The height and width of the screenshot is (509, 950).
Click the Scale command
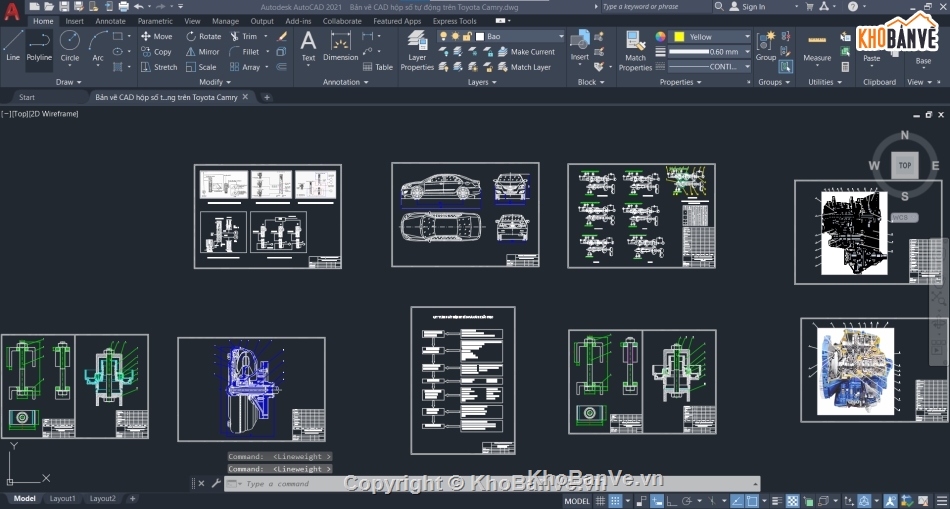click(x=201, y=67)
